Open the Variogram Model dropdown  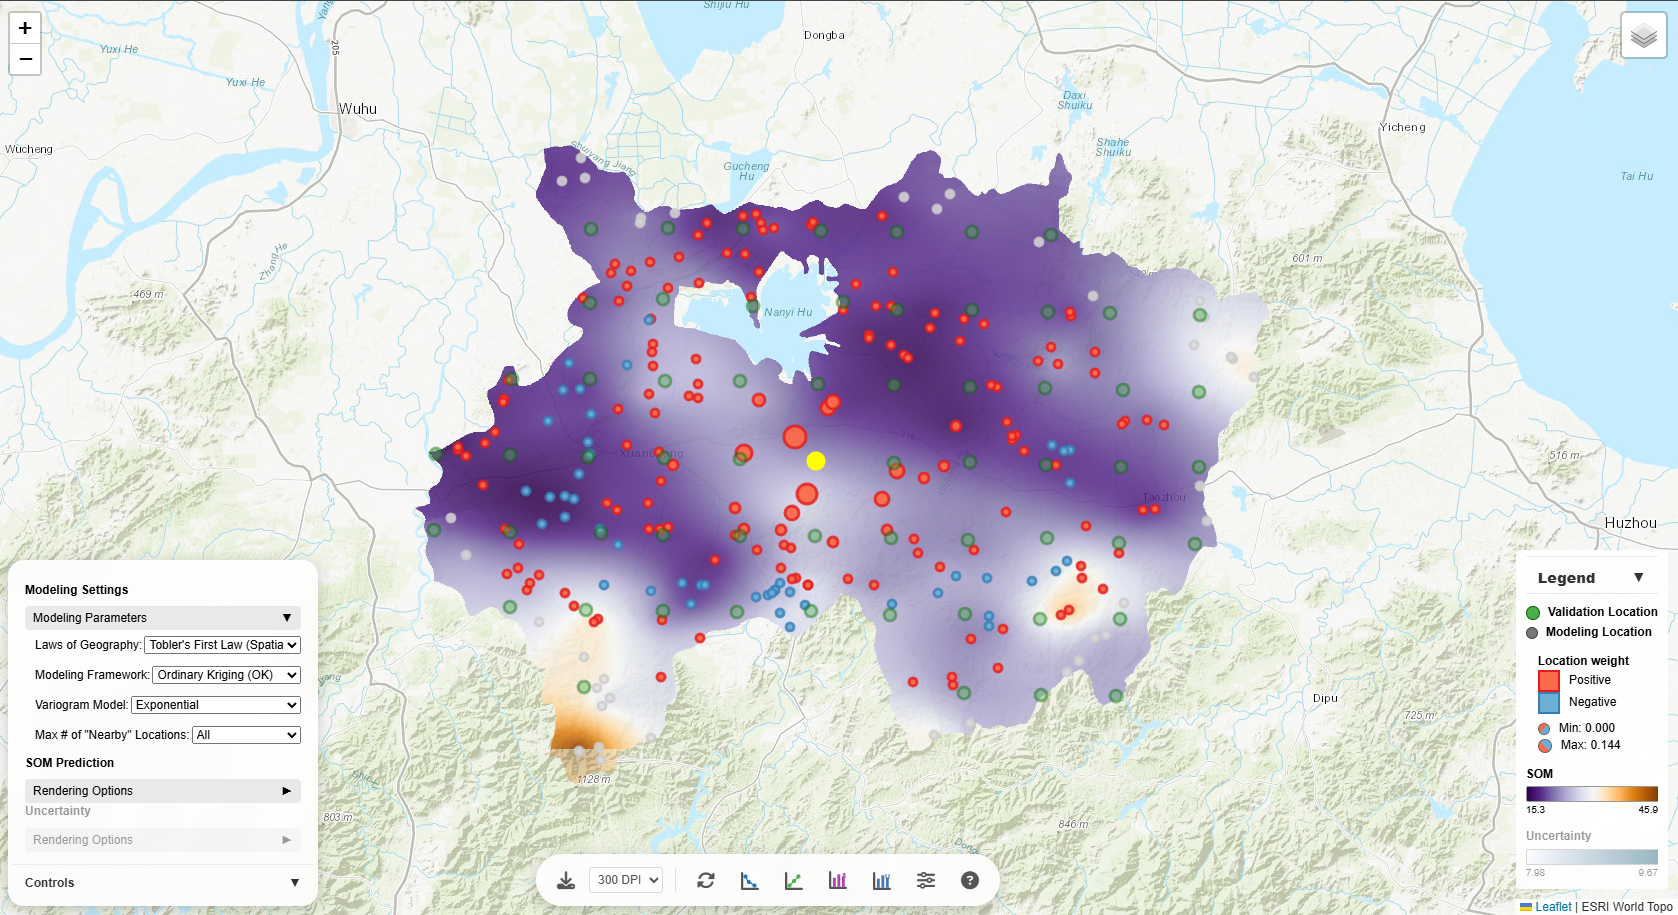[x=216, y=705]
